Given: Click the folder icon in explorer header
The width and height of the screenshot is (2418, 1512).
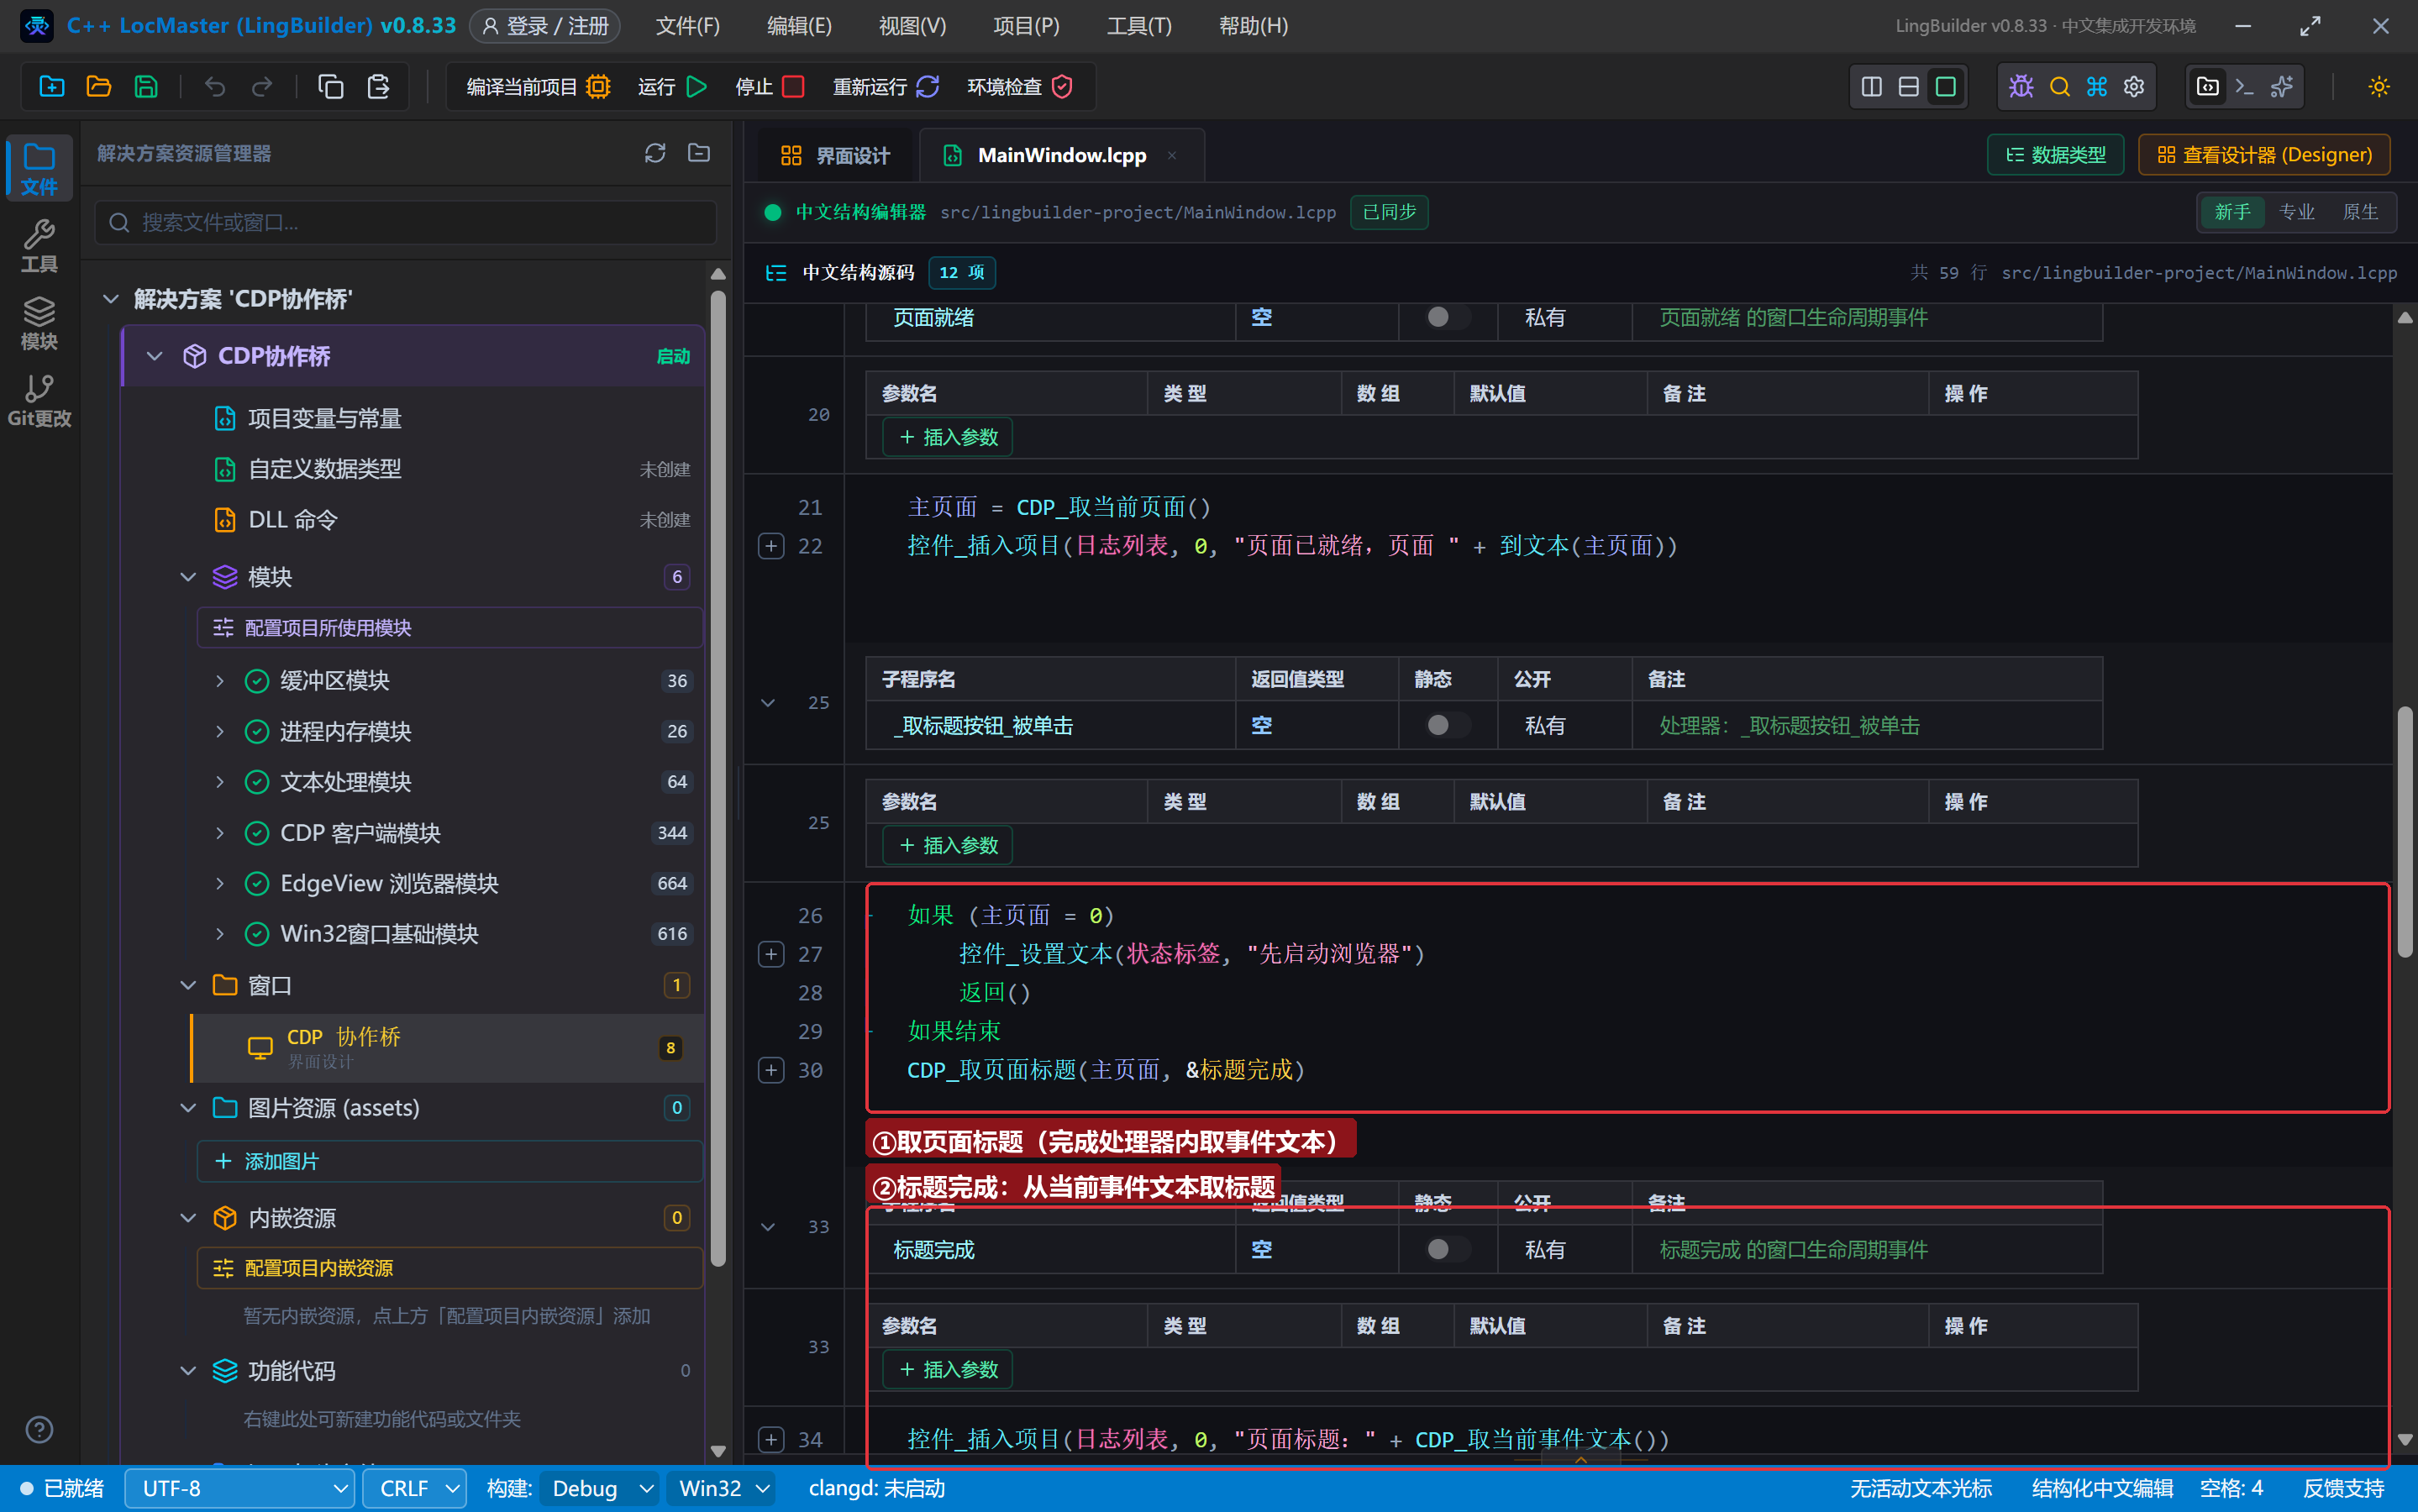Looking at the screenshot, I should 699,153.
